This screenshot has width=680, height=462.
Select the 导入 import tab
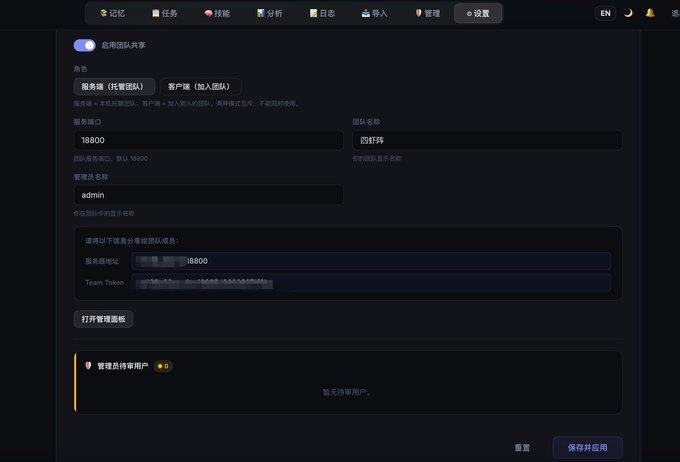point(375,13)
